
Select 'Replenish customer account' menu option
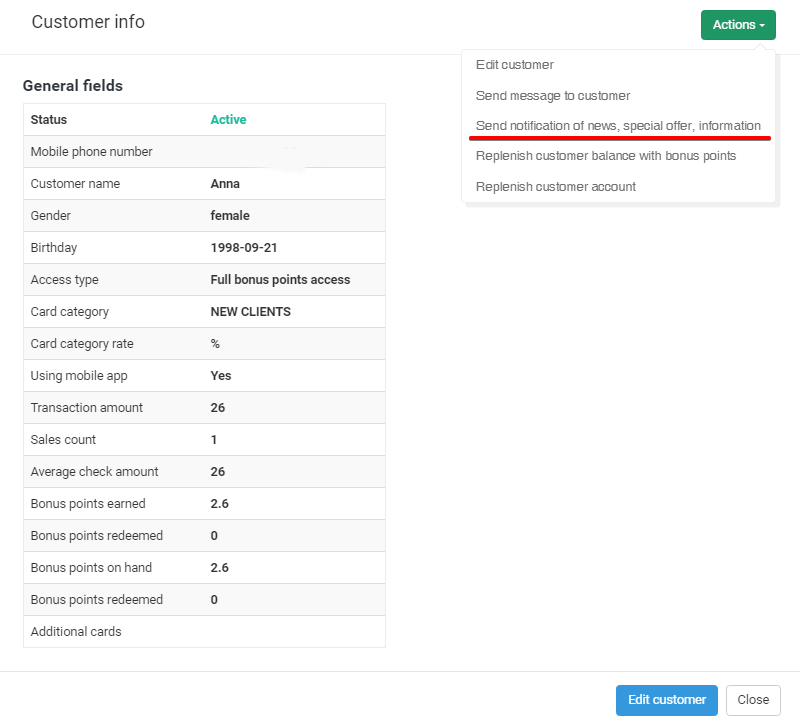pos(556,187)
